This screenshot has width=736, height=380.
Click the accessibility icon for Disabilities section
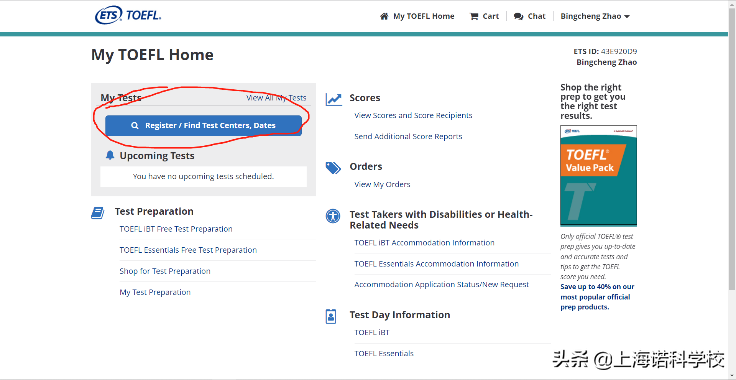tap(333, 216)
